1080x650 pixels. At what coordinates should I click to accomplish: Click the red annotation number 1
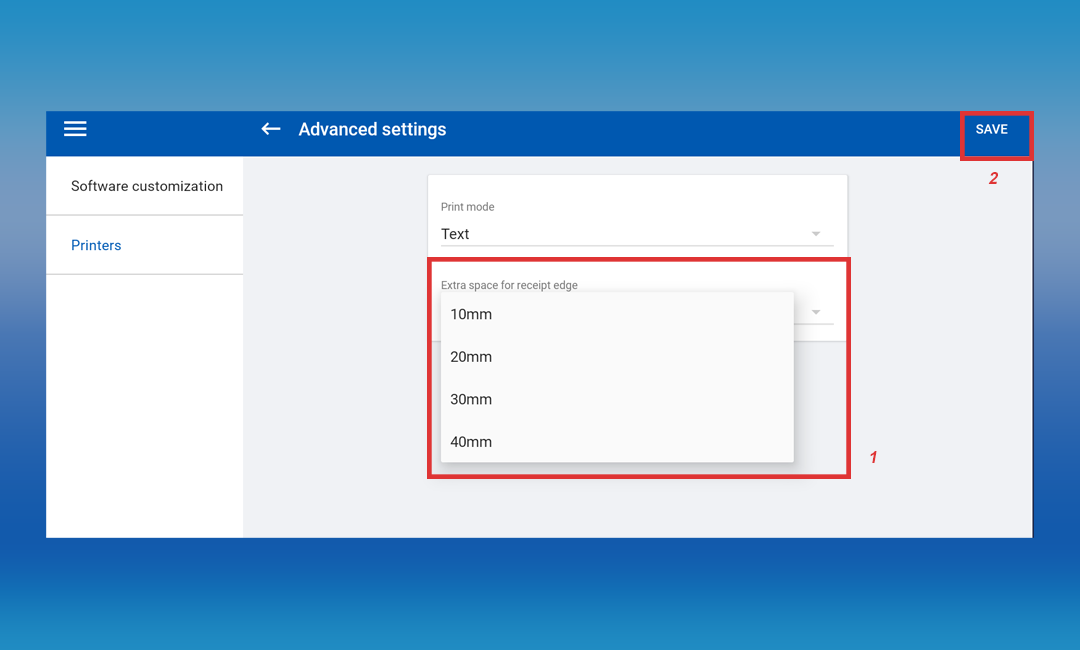click(873, 457)
